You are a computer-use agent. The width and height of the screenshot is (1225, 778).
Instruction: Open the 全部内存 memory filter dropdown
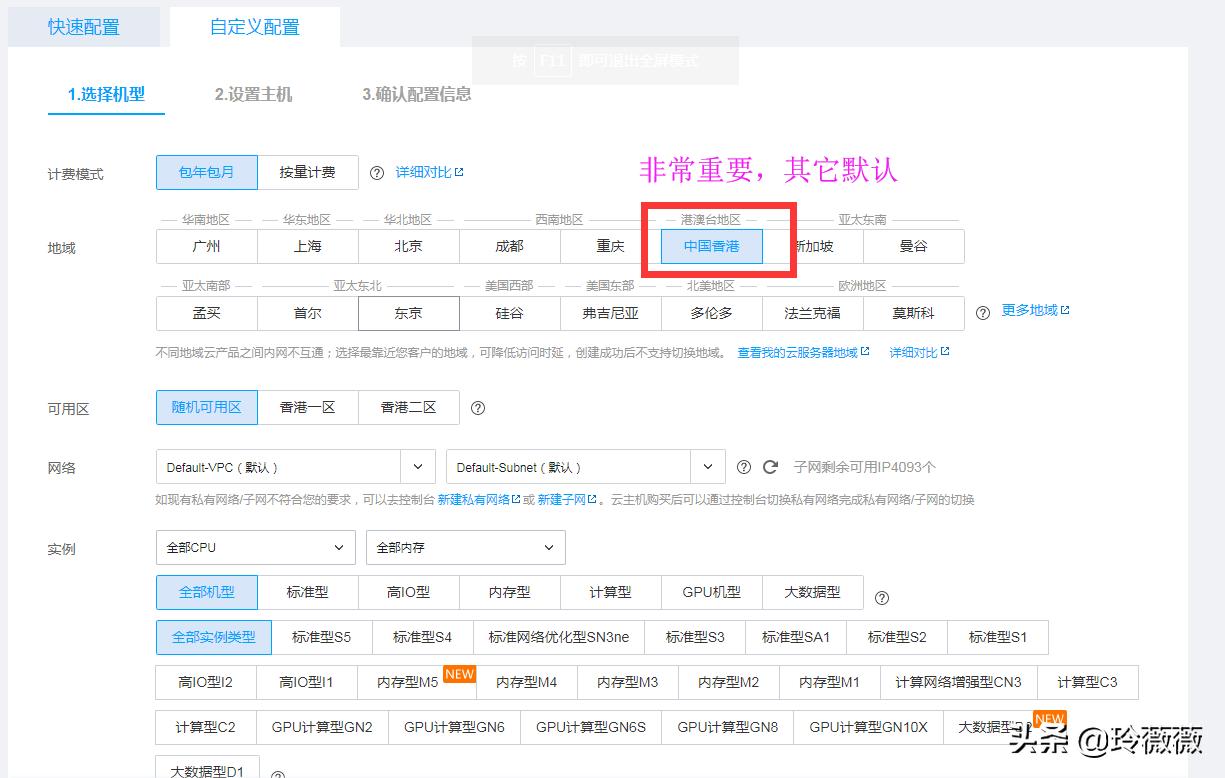[465, 547]
